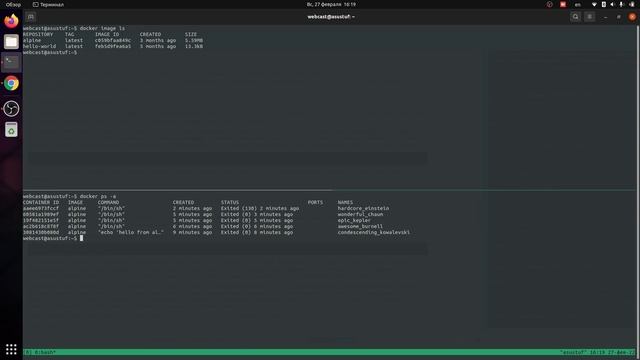Open new tab button in terminal header
This screenshot has width=640, height=360.
(31, 17)
